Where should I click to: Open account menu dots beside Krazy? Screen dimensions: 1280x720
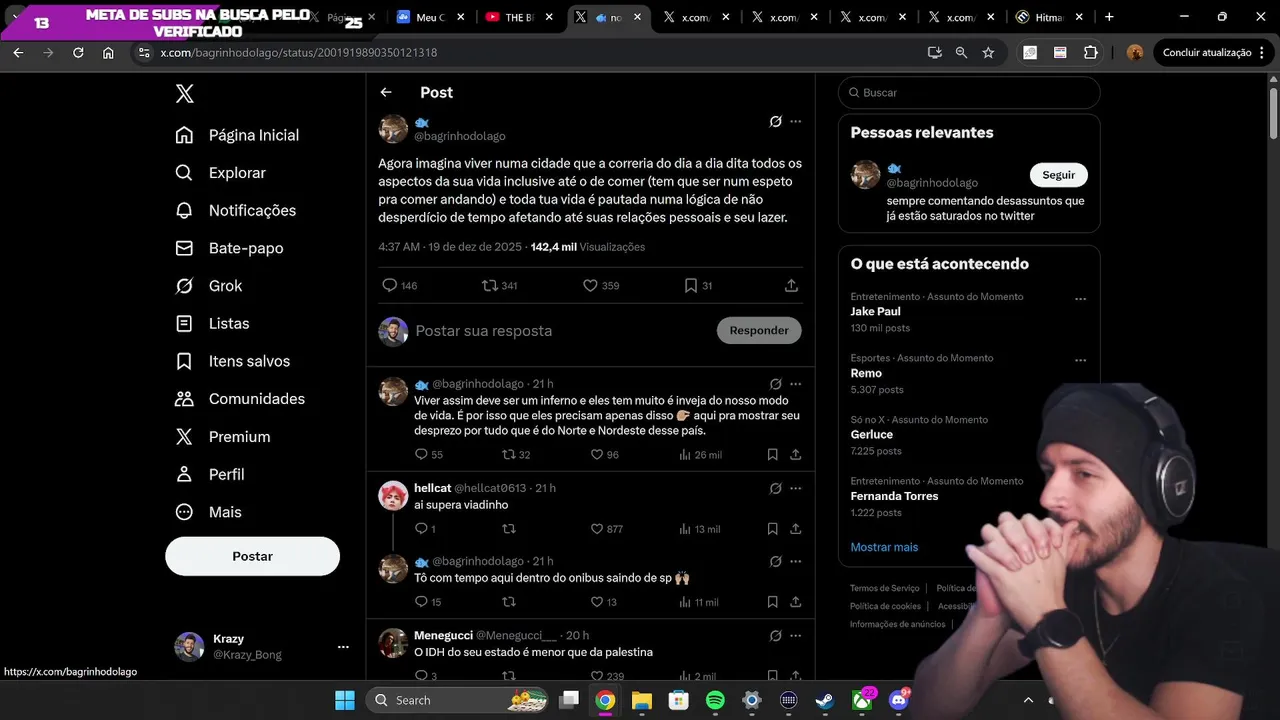pos(343,647)
